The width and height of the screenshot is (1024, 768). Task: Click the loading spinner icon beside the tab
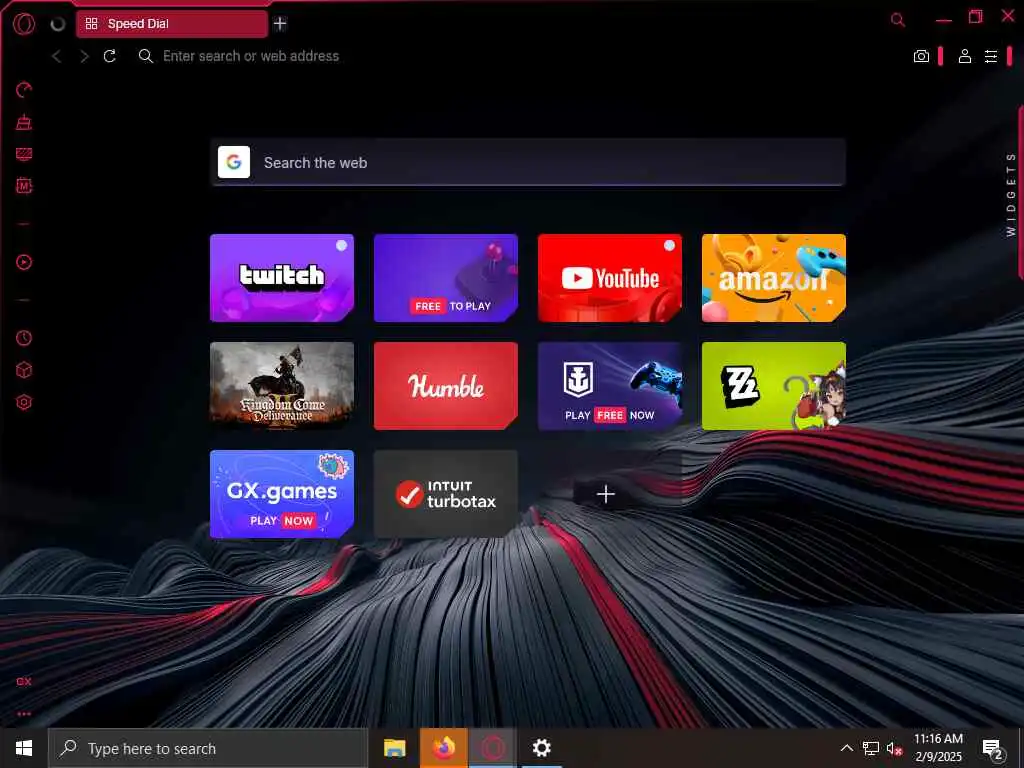click(58, 24)
